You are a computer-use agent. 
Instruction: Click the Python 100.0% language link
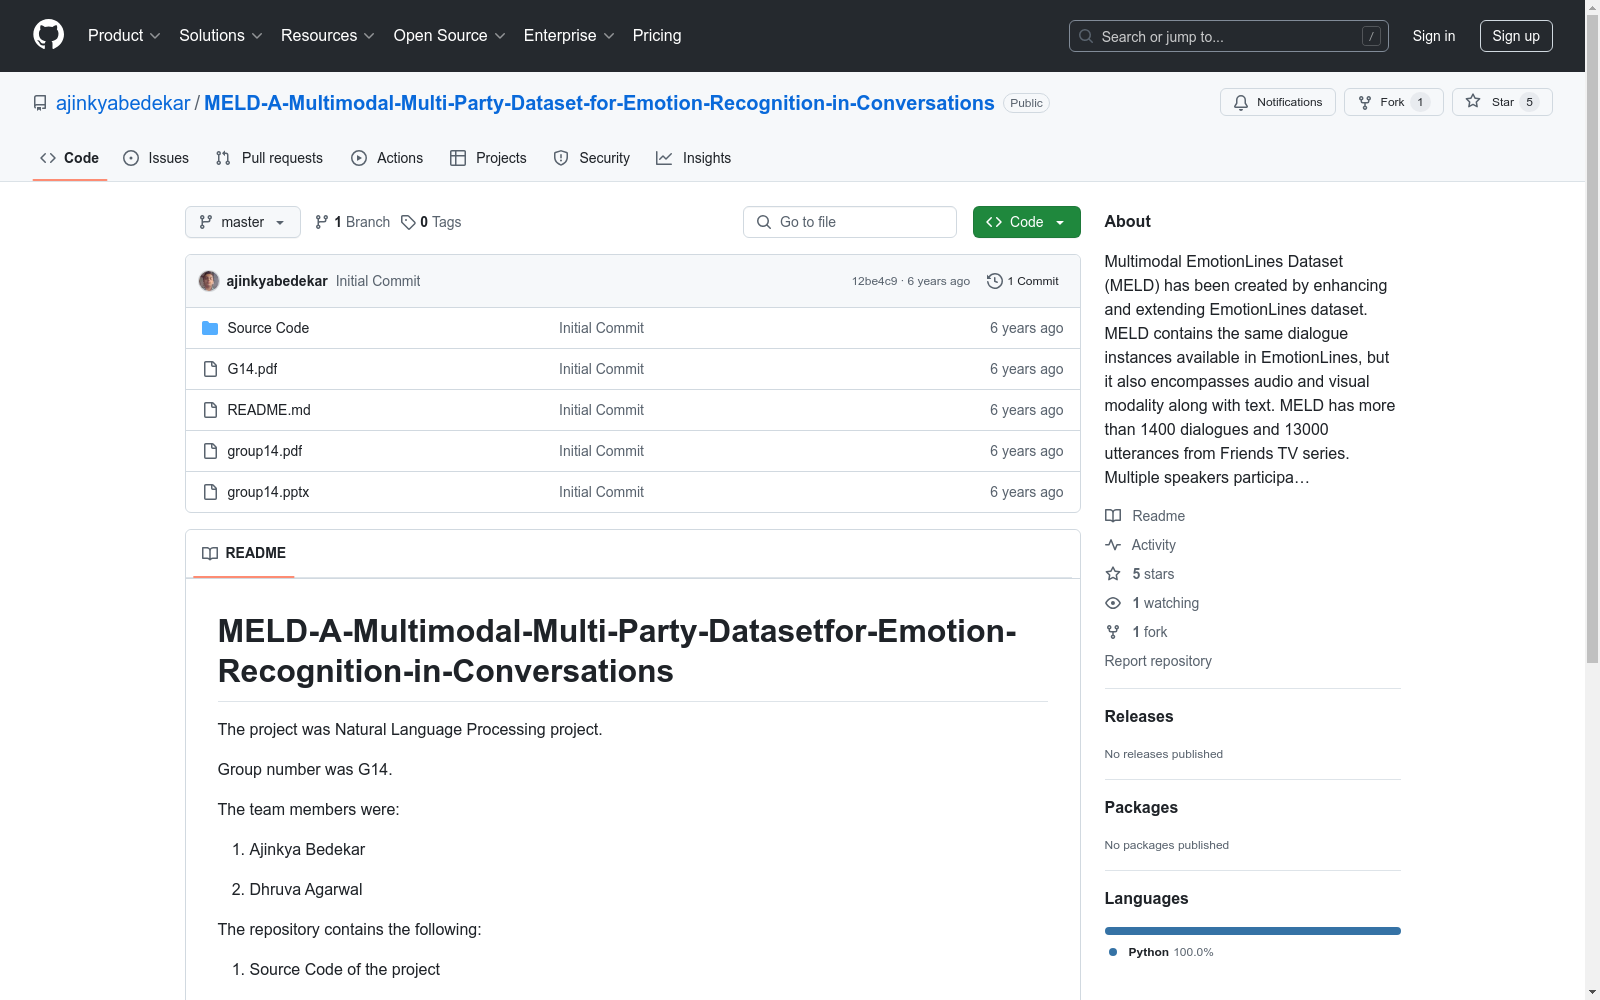click(1161, 952)
